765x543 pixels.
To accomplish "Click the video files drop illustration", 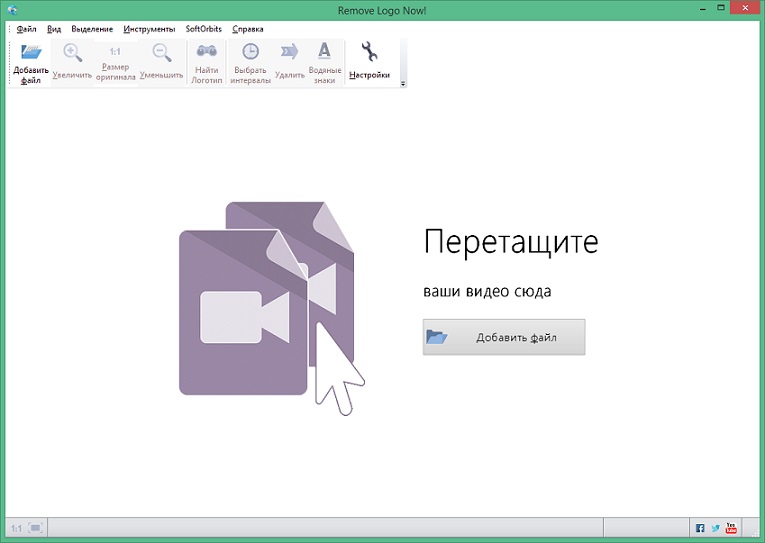I will click(272, 308).
